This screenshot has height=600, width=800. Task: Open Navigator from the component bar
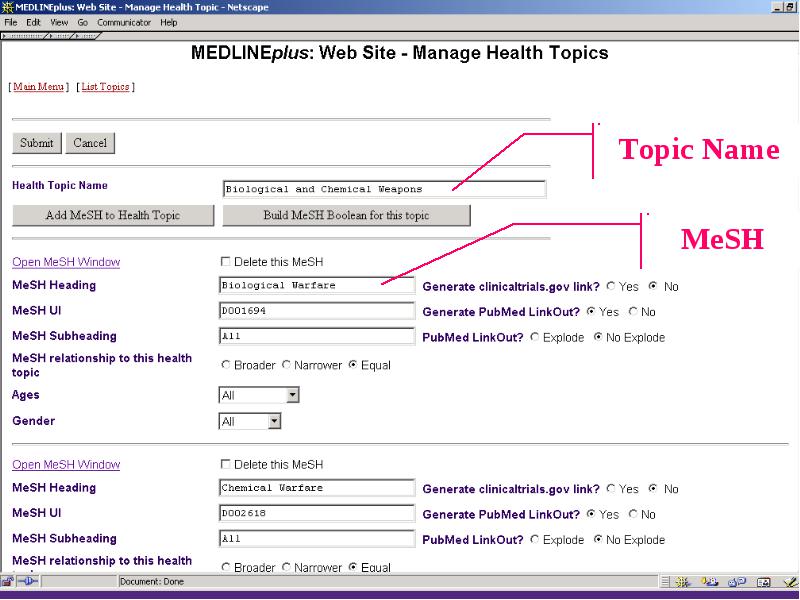pyautogui.click(x=683, y=582)
